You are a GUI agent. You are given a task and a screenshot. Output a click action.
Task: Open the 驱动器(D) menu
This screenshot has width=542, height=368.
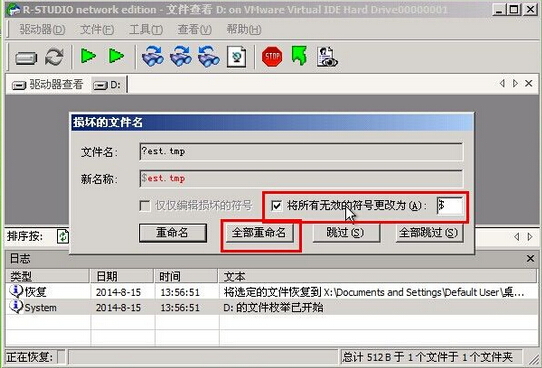(42, 29)
